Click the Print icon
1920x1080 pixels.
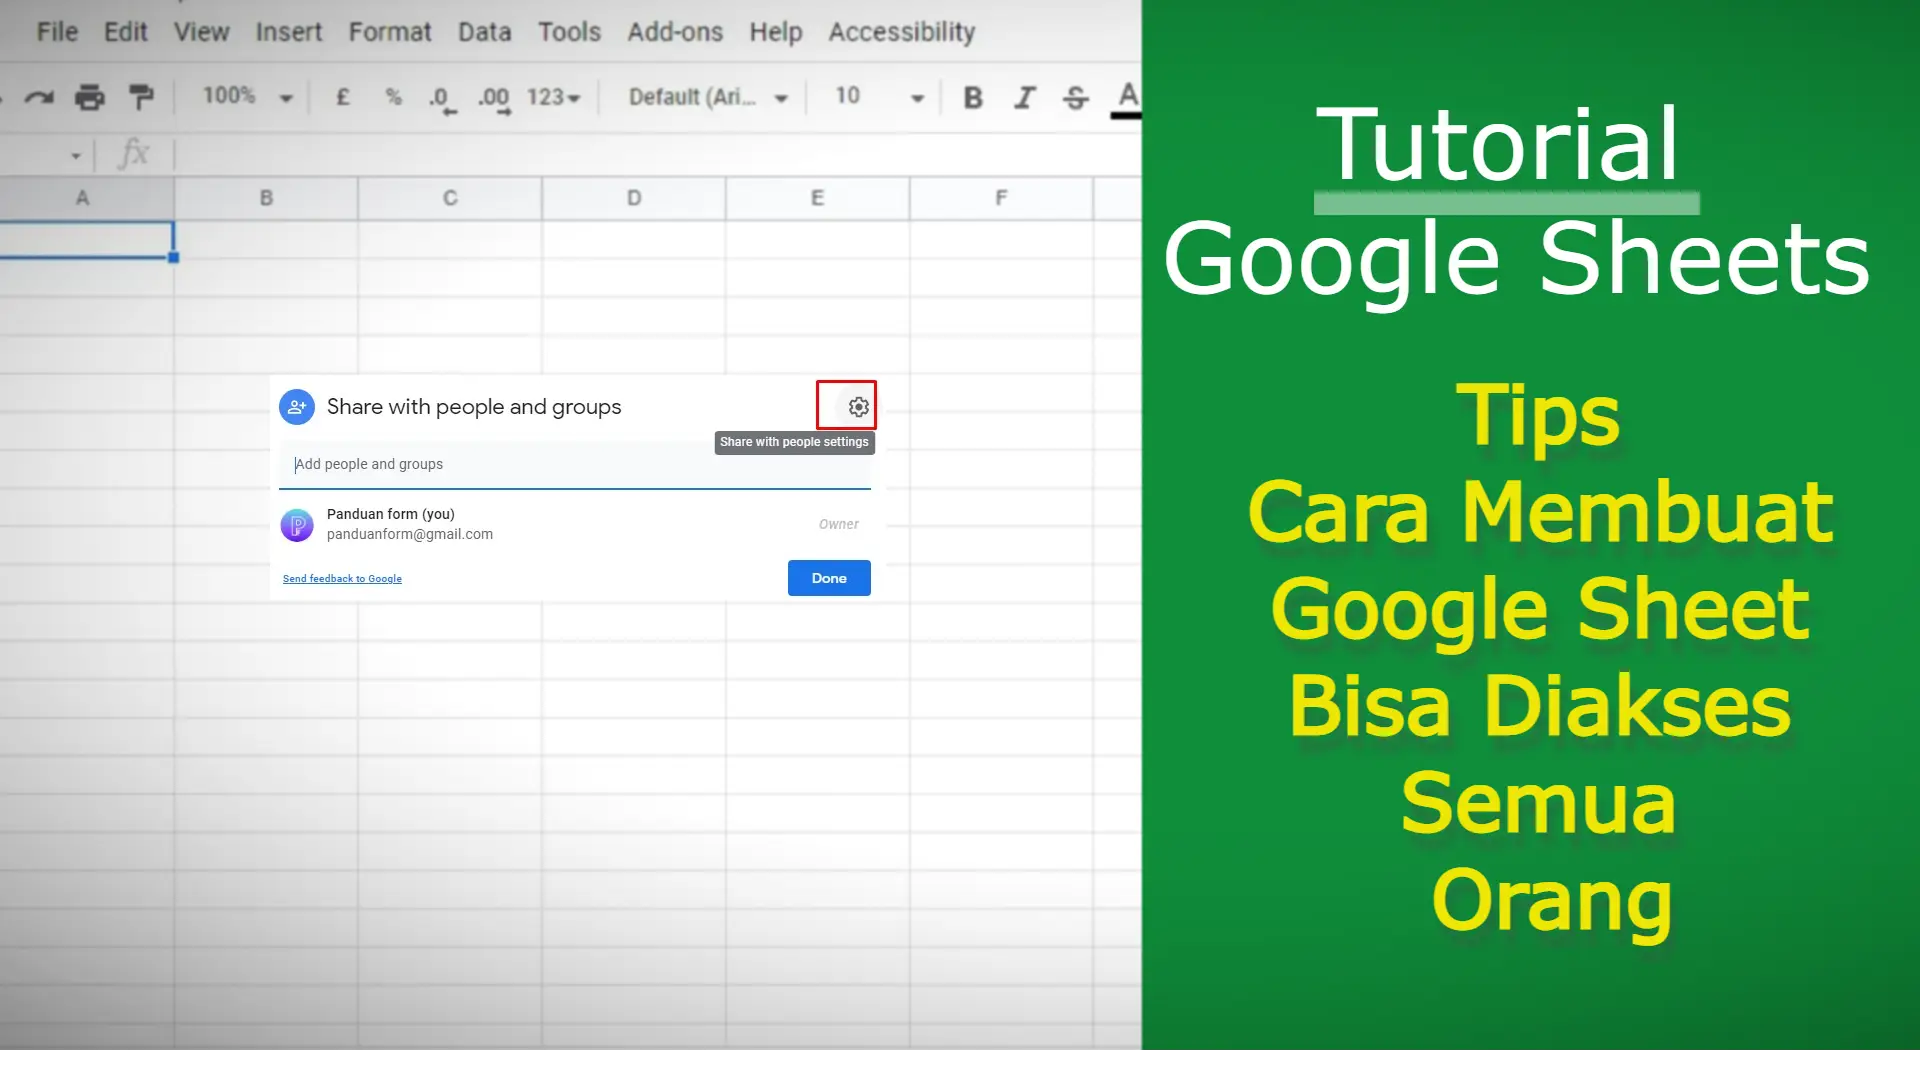pos(90,97)
